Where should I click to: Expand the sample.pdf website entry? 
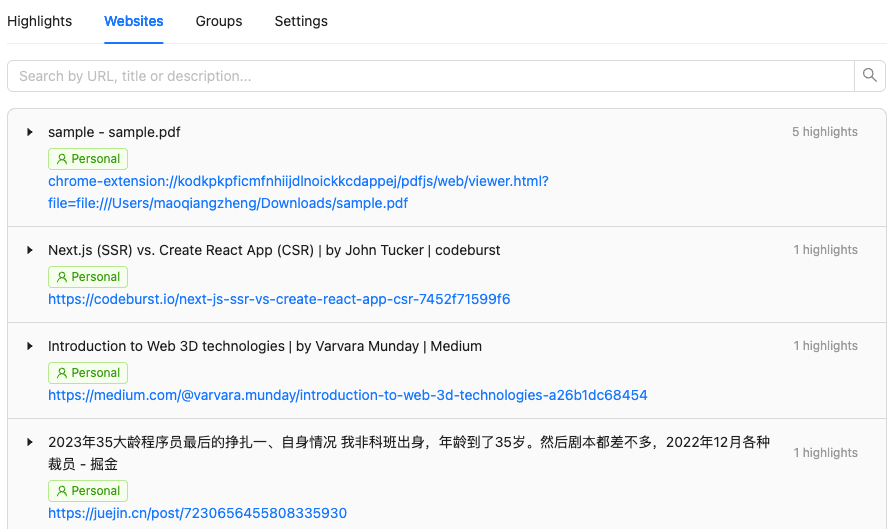pyautogui.click(x=30, y=132)
